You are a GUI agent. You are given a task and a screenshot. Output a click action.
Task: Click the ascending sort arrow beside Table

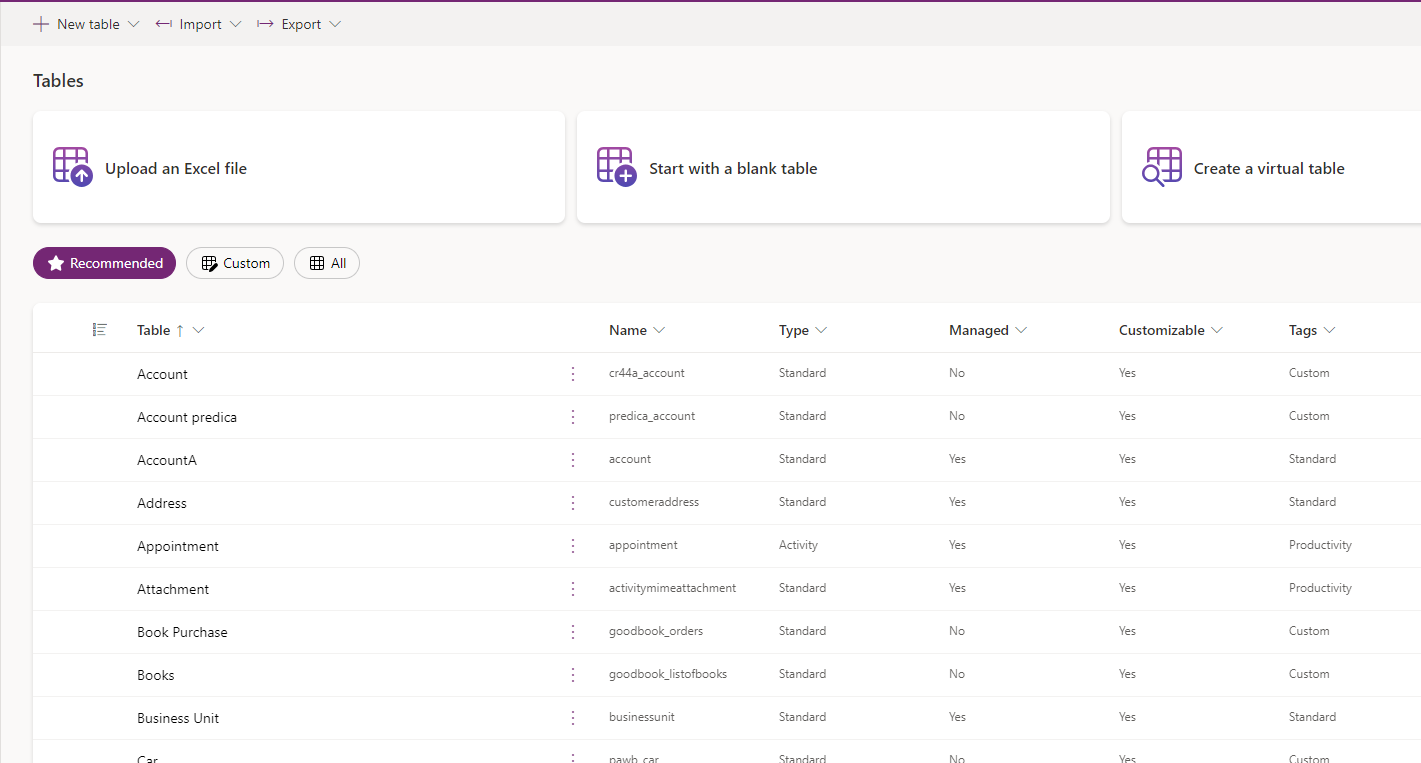pyautogui.click(x=180, y=330)
